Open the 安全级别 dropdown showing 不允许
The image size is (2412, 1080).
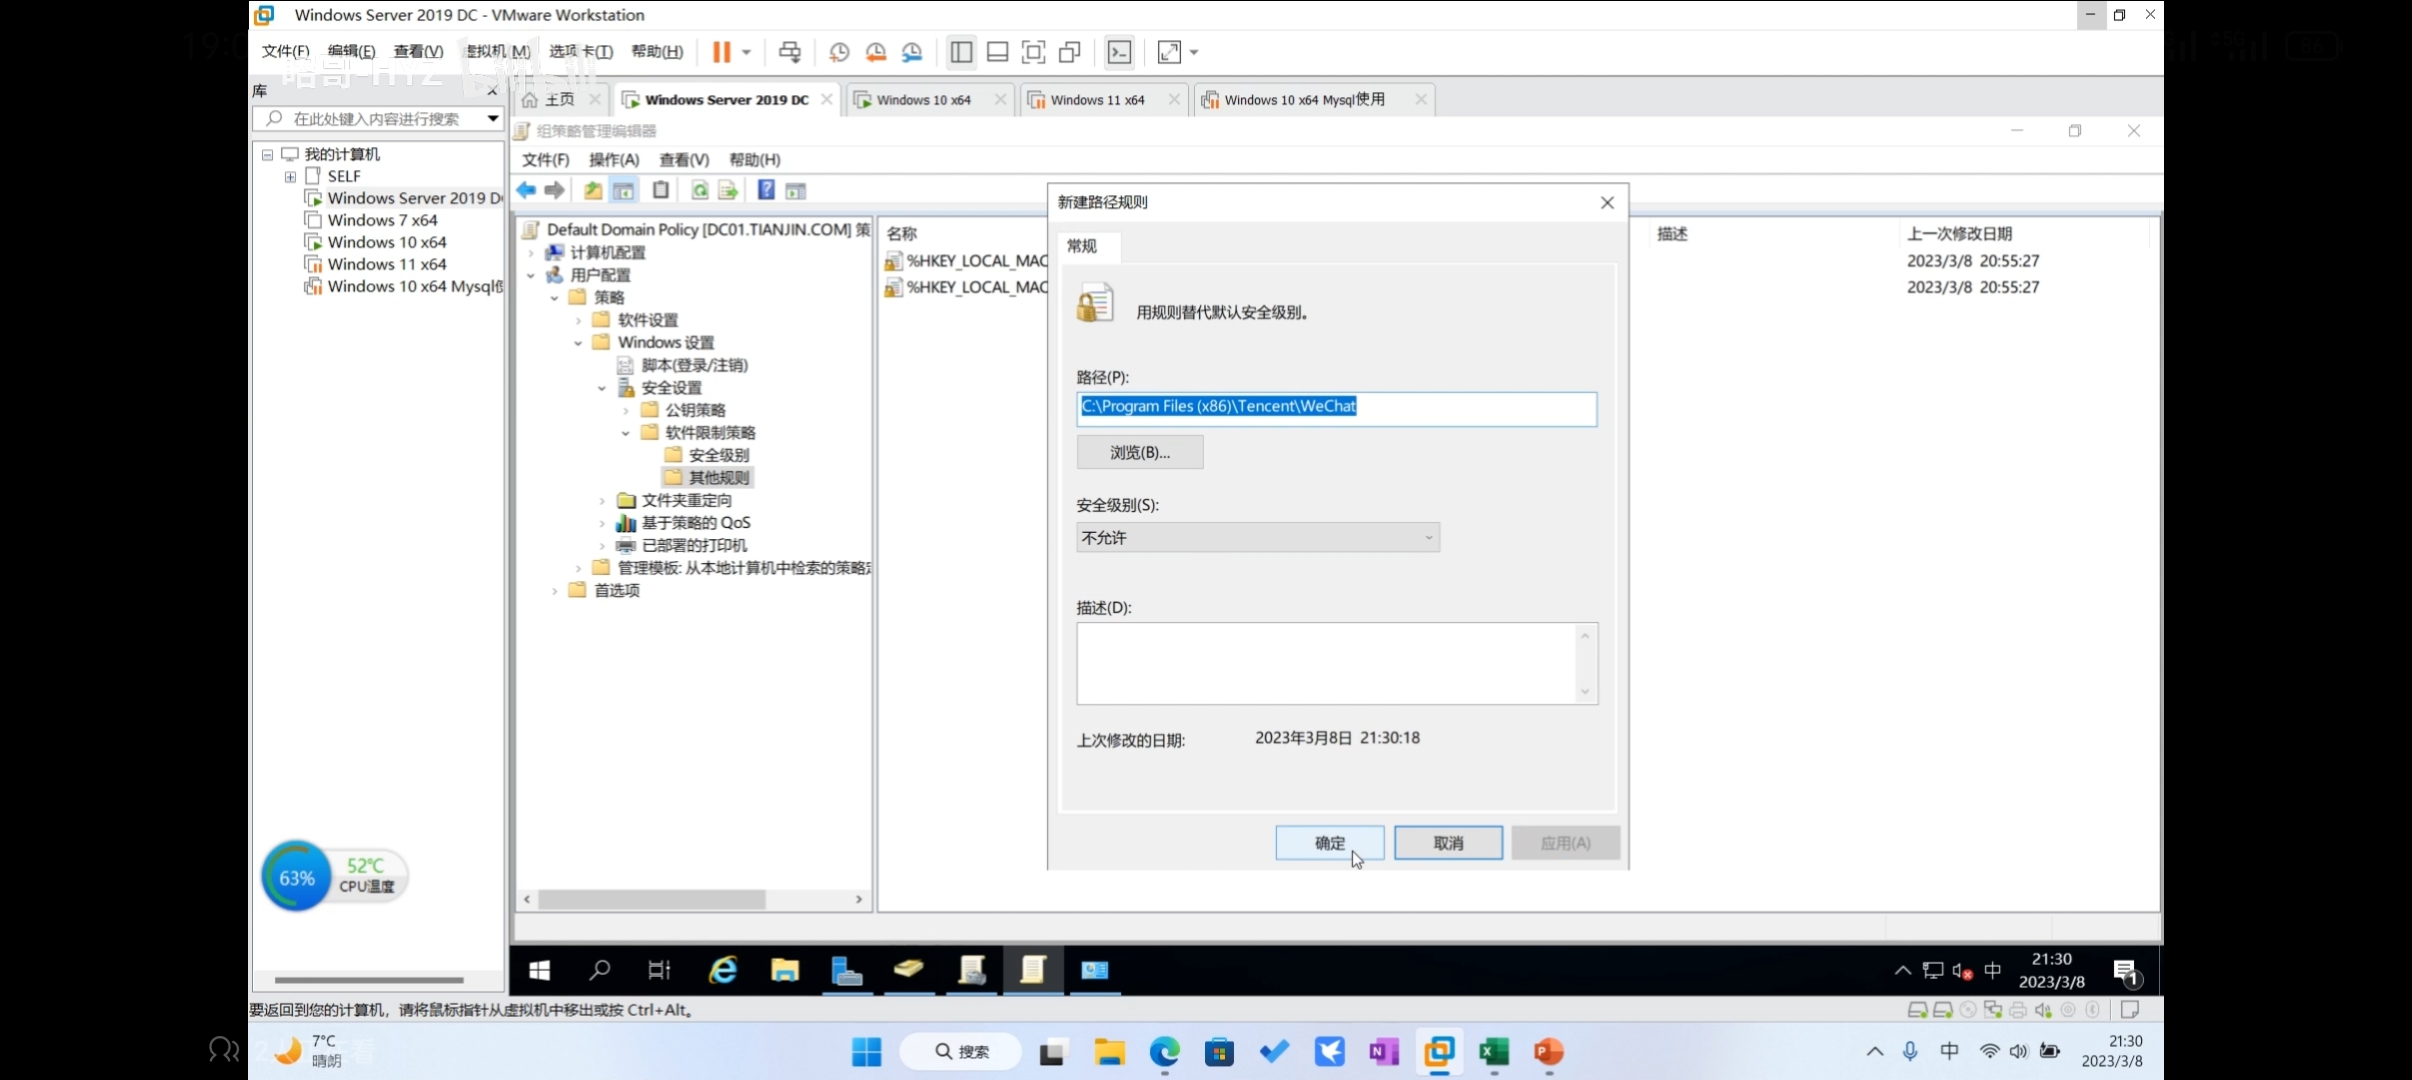coord(1257,537)
